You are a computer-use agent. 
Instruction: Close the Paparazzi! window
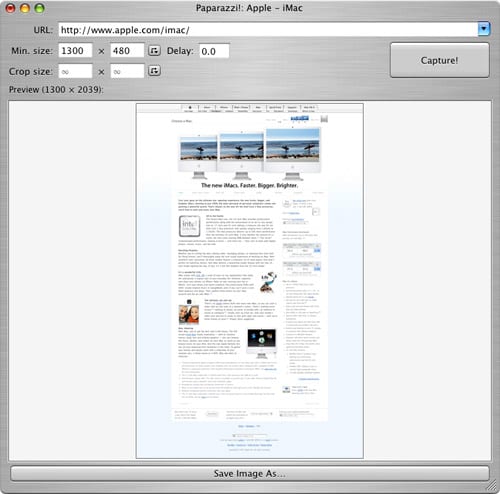click(x=11, y=8)
